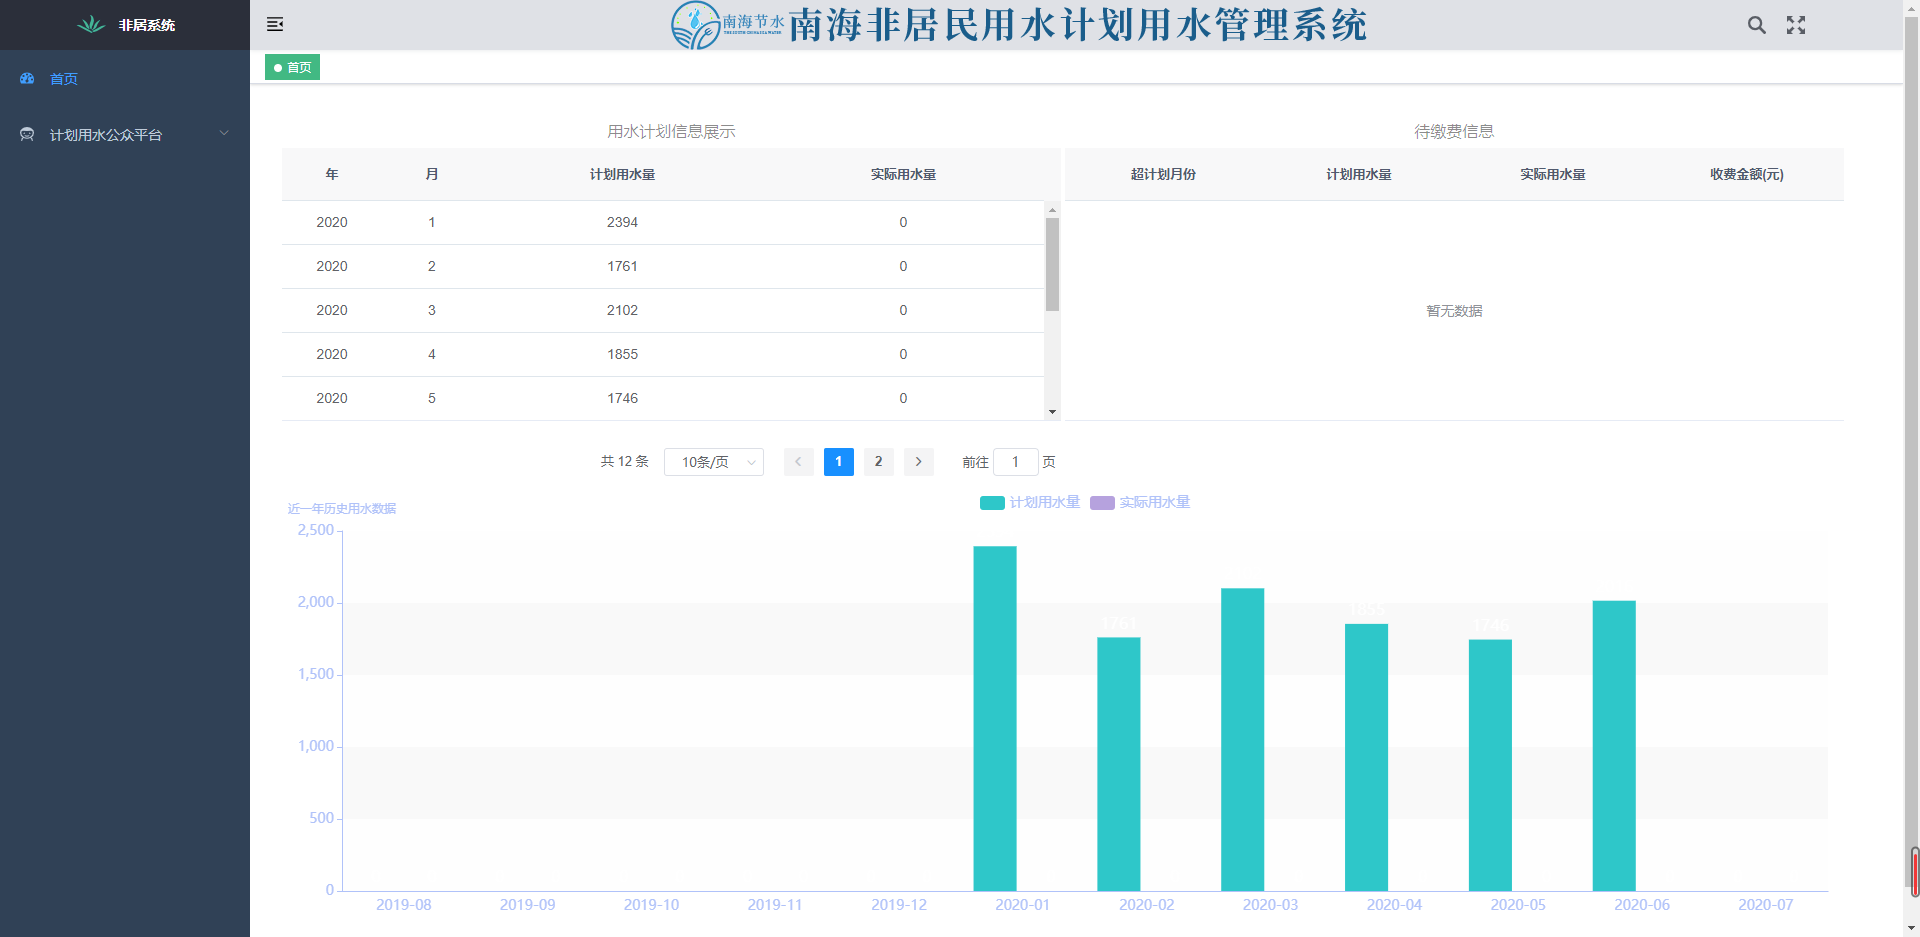Click current page number 1 button
The width and height of the screenshot is (1920, 937).
tap(838, 461)
